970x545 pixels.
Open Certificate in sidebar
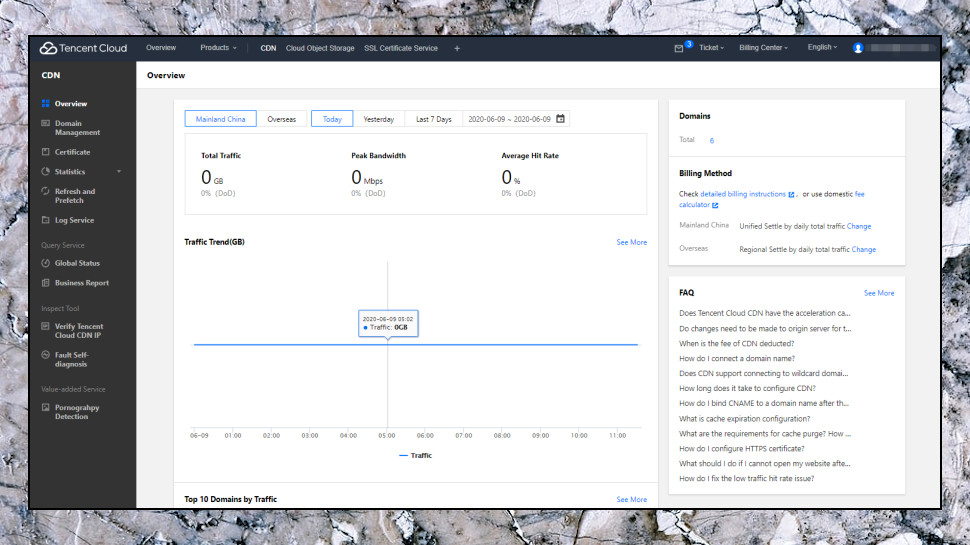pyautogui.click(x=72, y=152)
